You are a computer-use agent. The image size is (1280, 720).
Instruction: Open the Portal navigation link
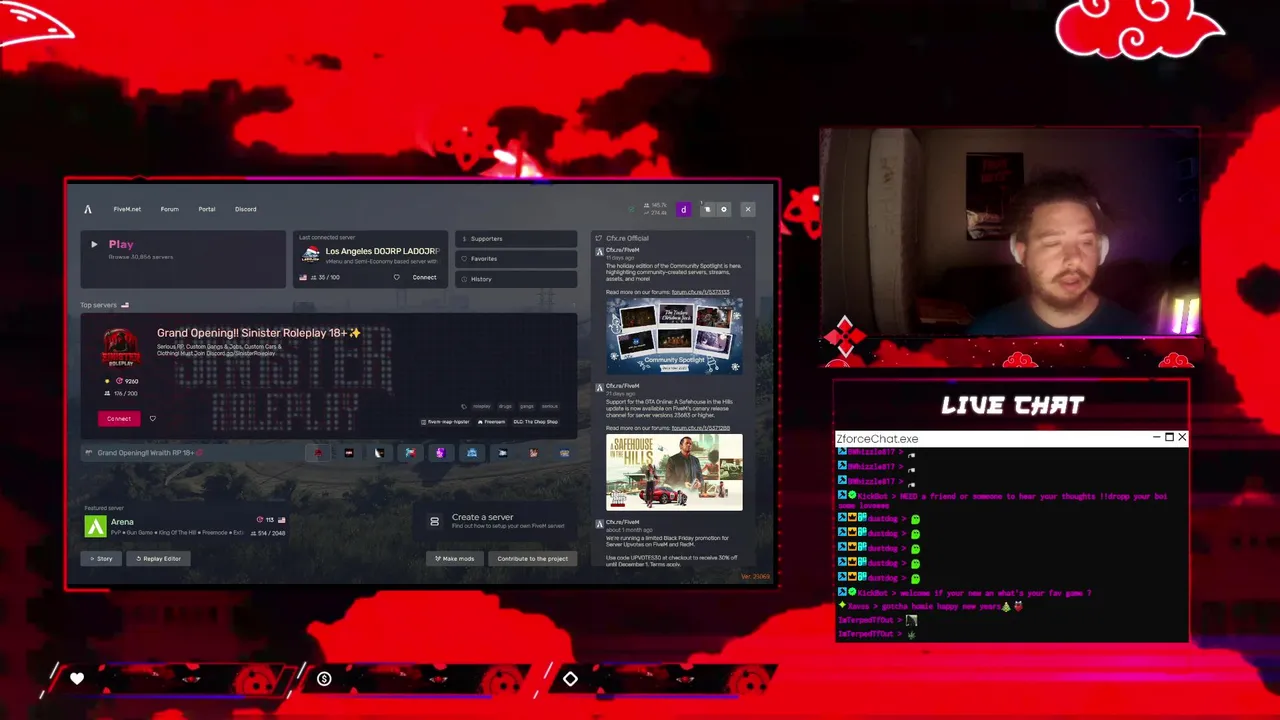(x=207, y=209)
